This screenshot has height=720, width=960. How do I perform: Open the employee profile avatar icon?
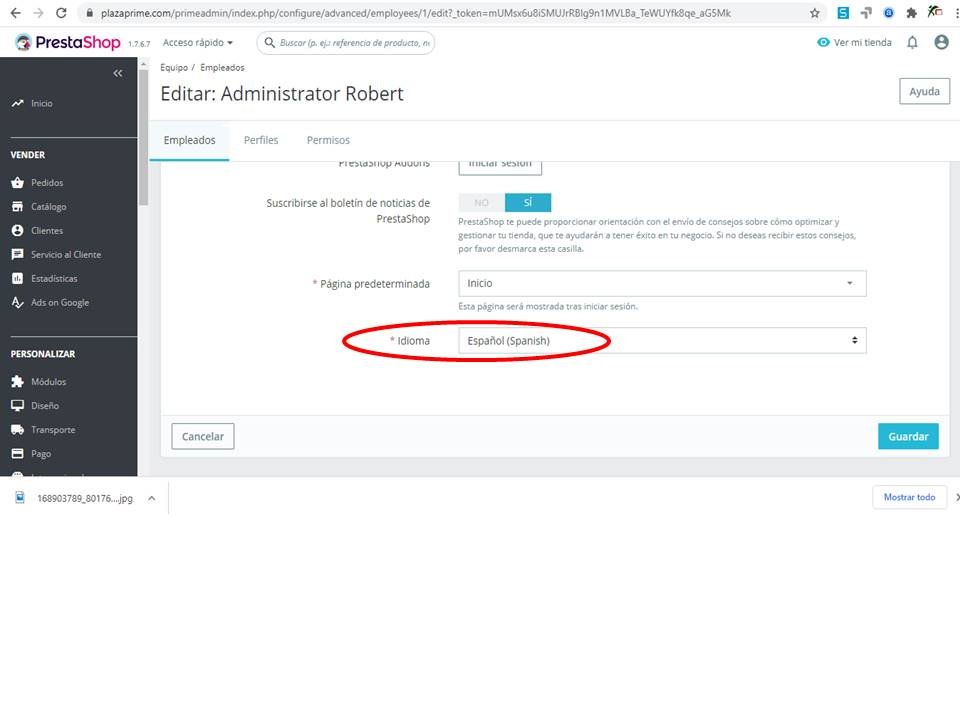[942, 42]
